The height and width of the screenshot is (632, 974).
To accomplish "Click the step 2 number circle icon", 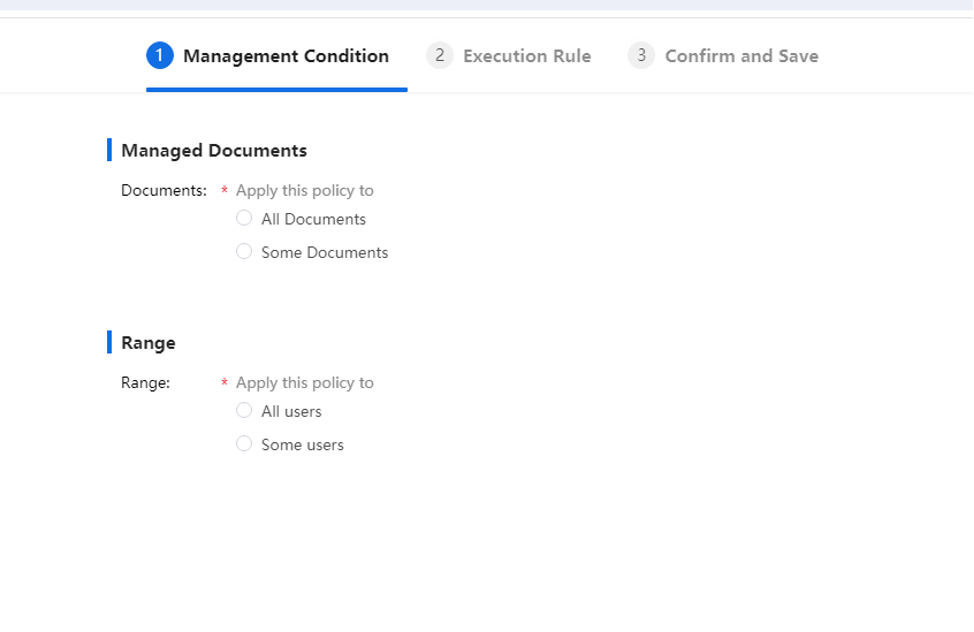I will click(440, 55).
